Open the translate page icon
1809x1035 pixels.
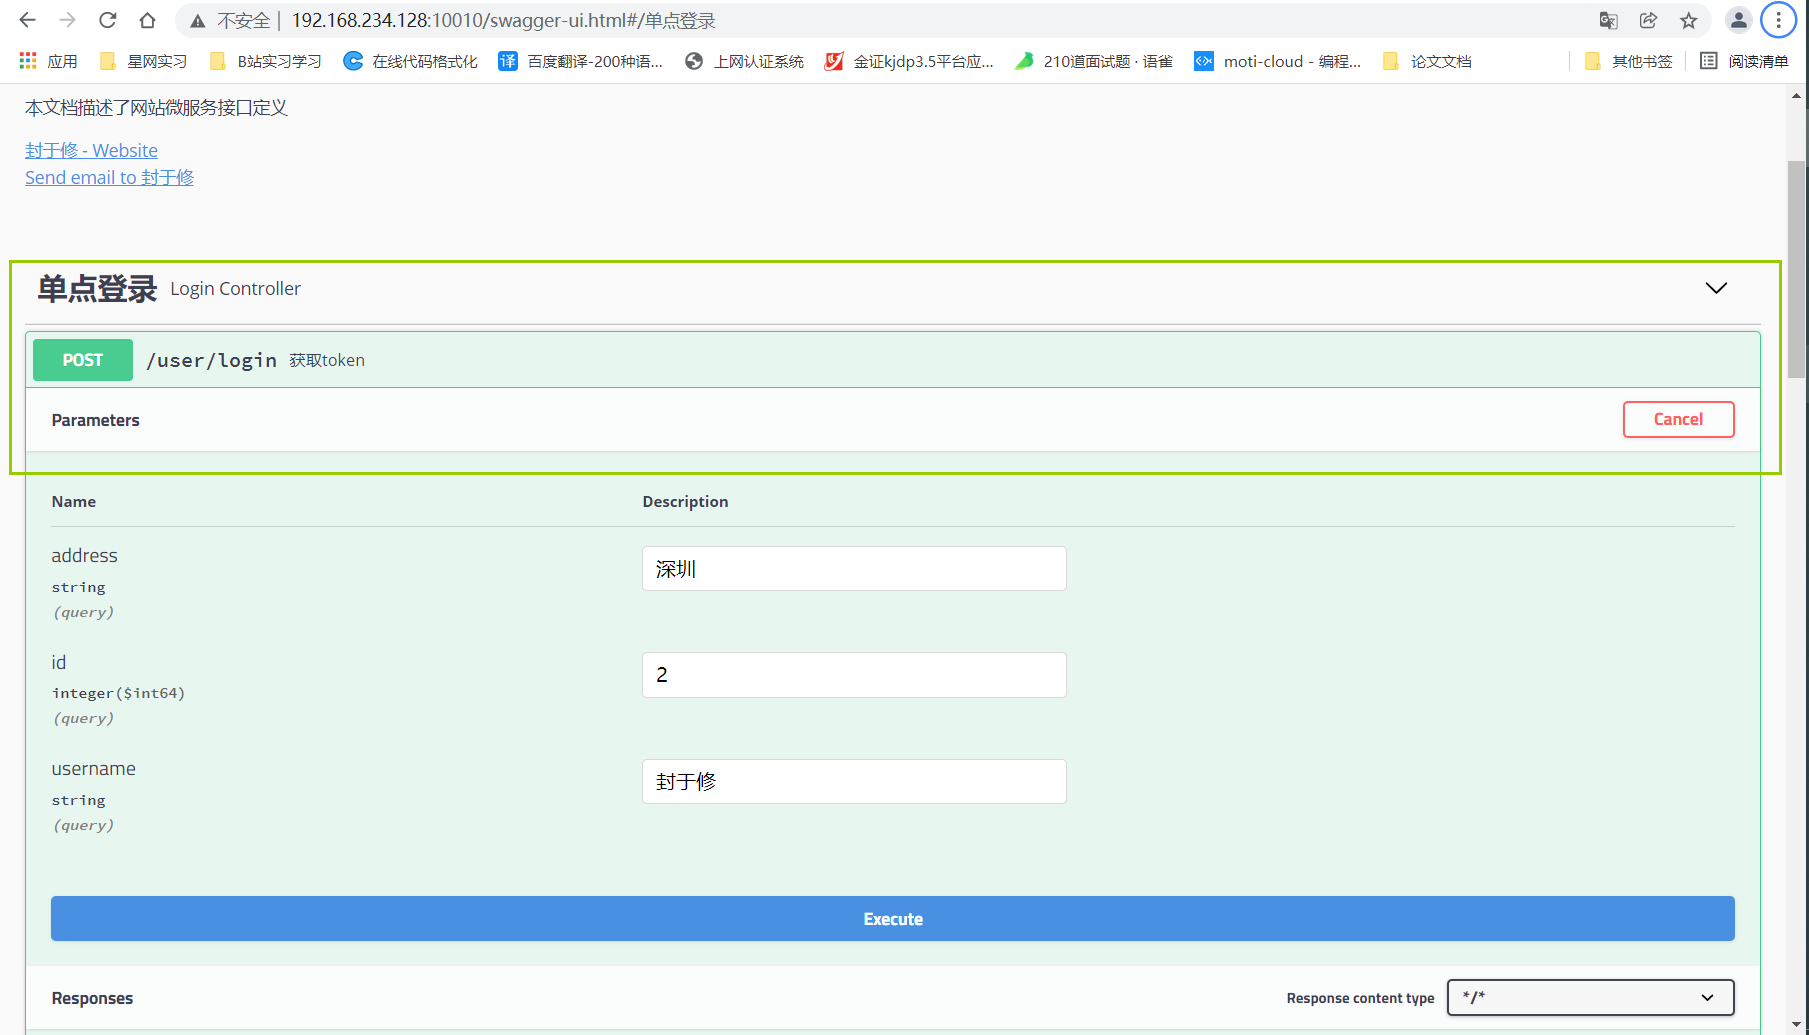[x=1608, y=20]
